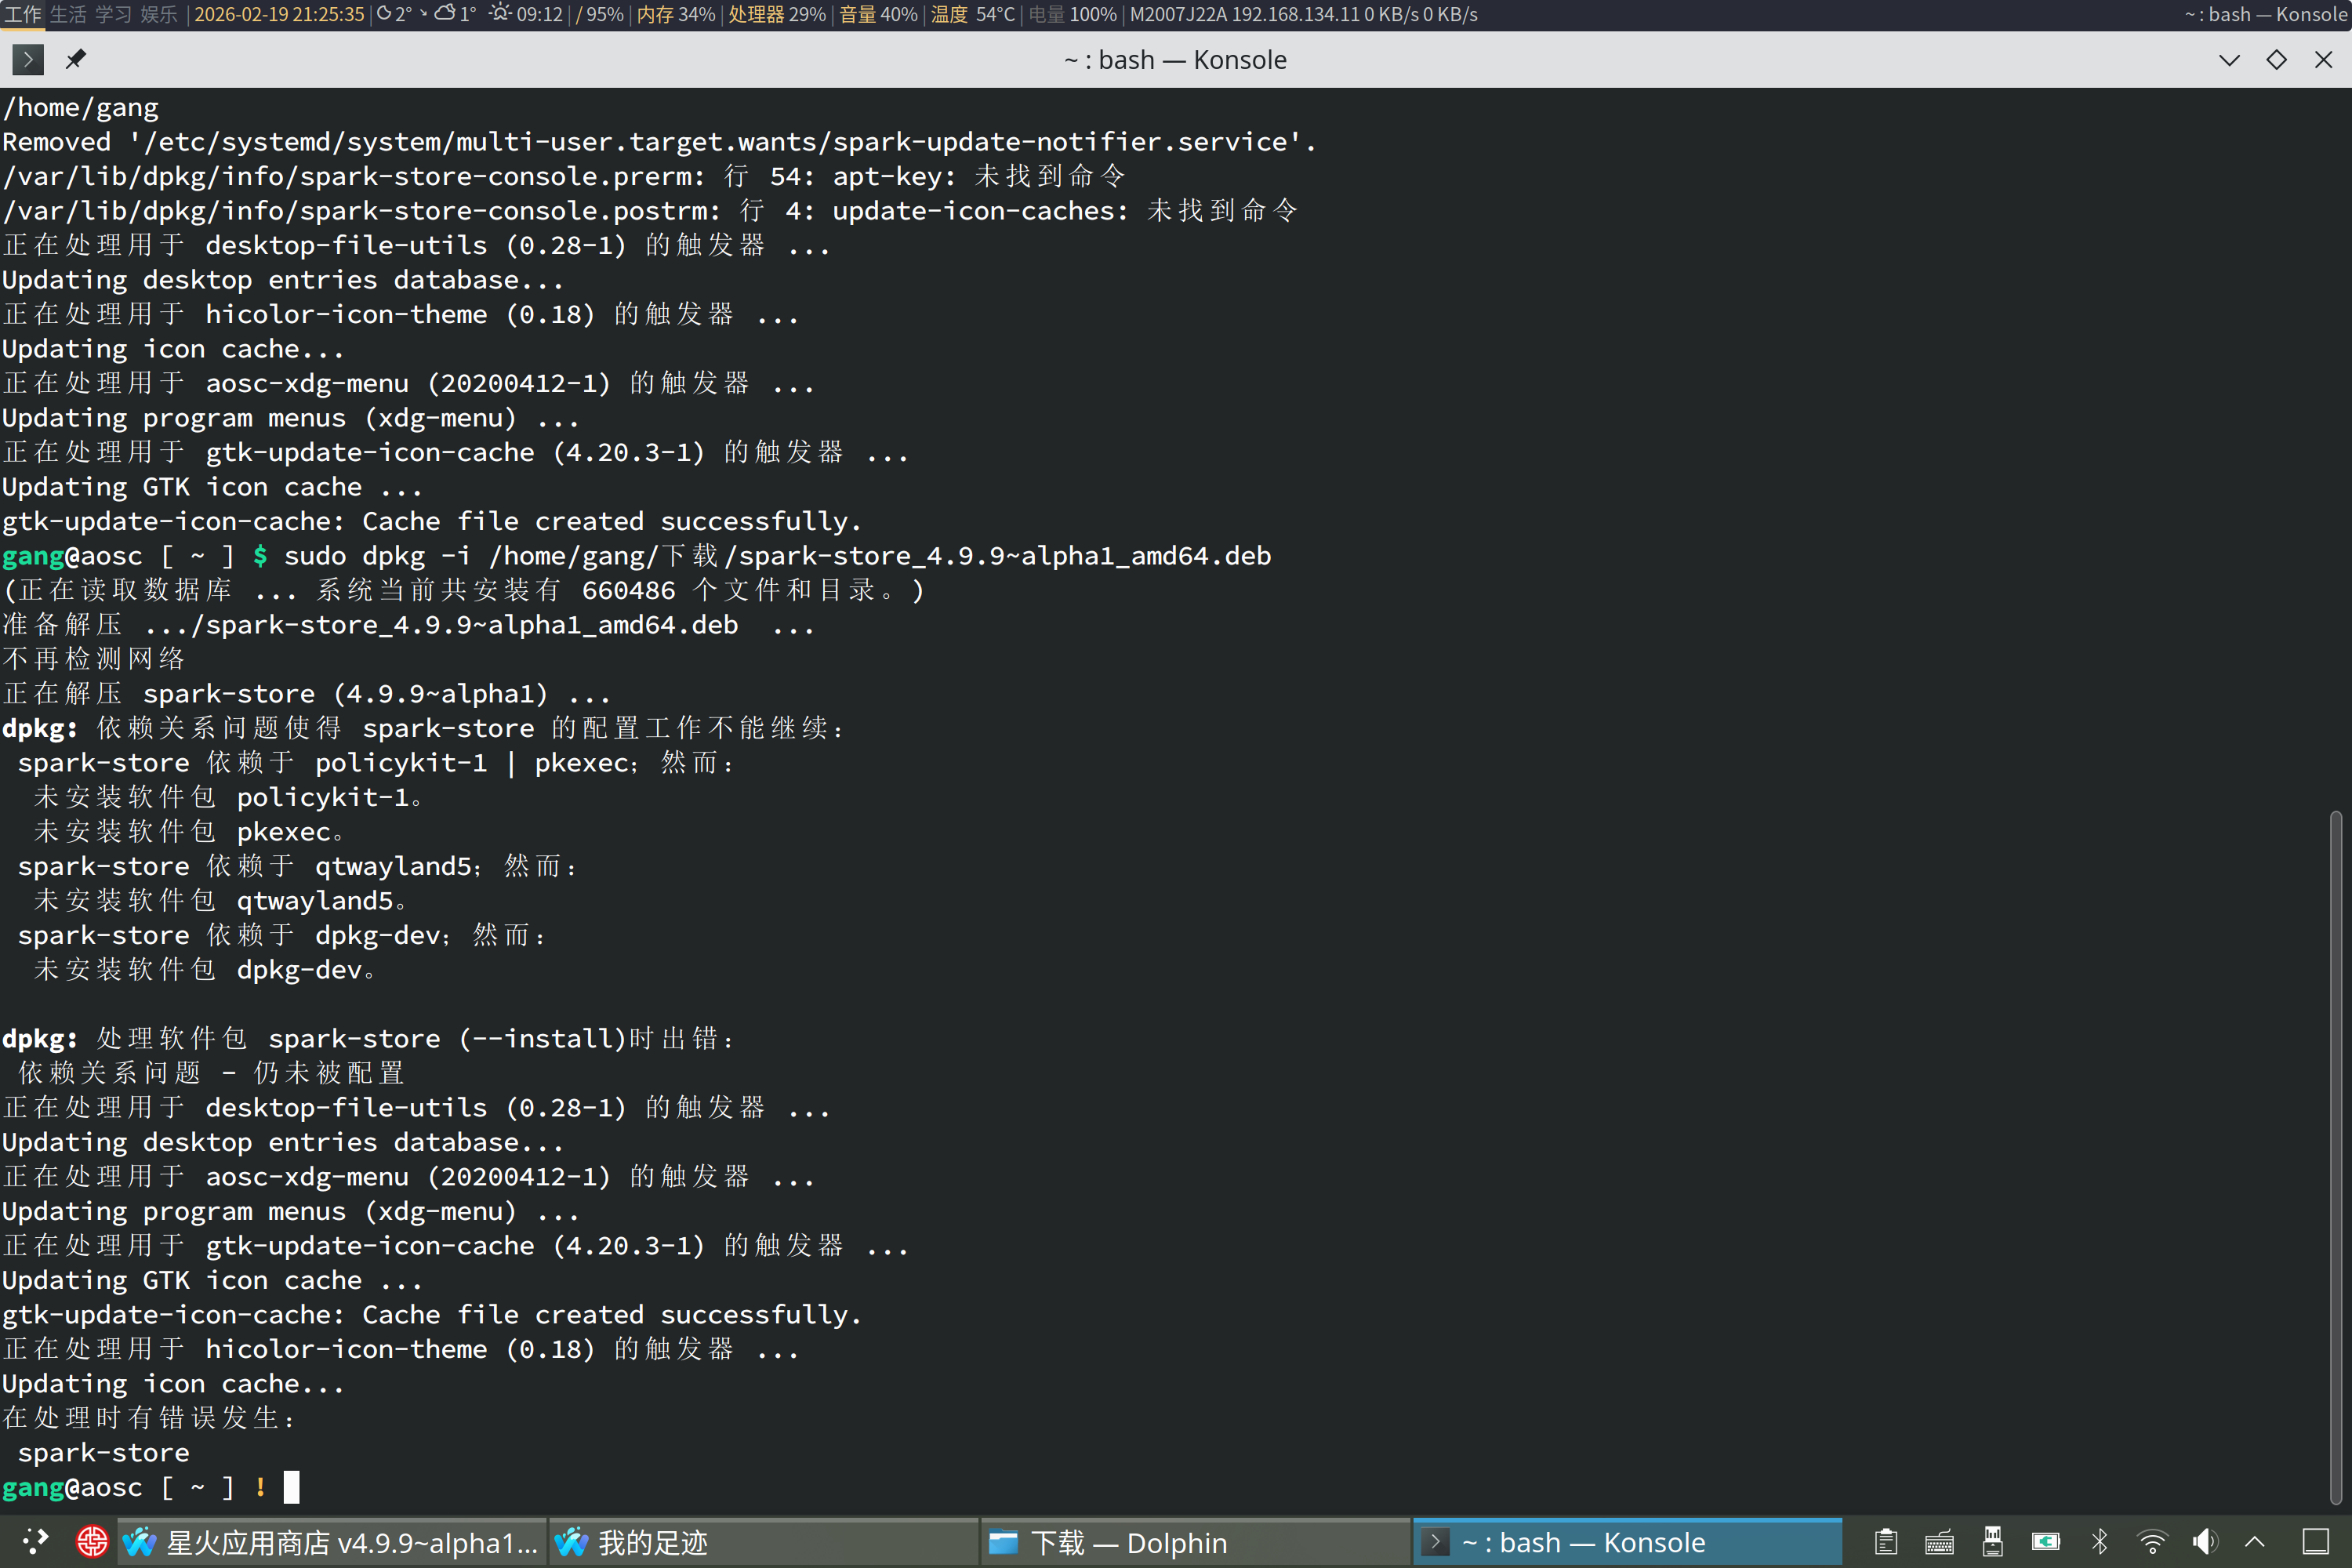This screenshot has height=1568, width=2352.
Task: Open removable devices tray icon
Action: [x=1992, y=1542]
